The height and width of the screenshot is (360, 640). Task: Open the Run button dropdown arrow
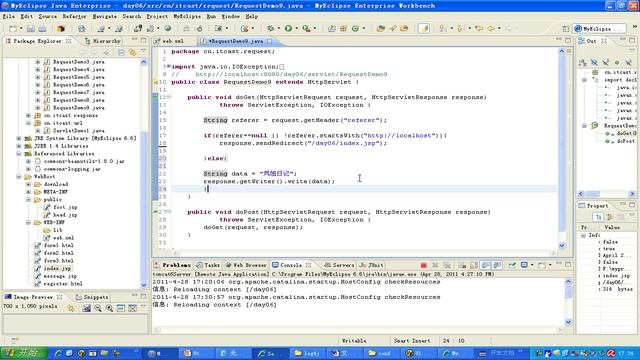(296, 29)
